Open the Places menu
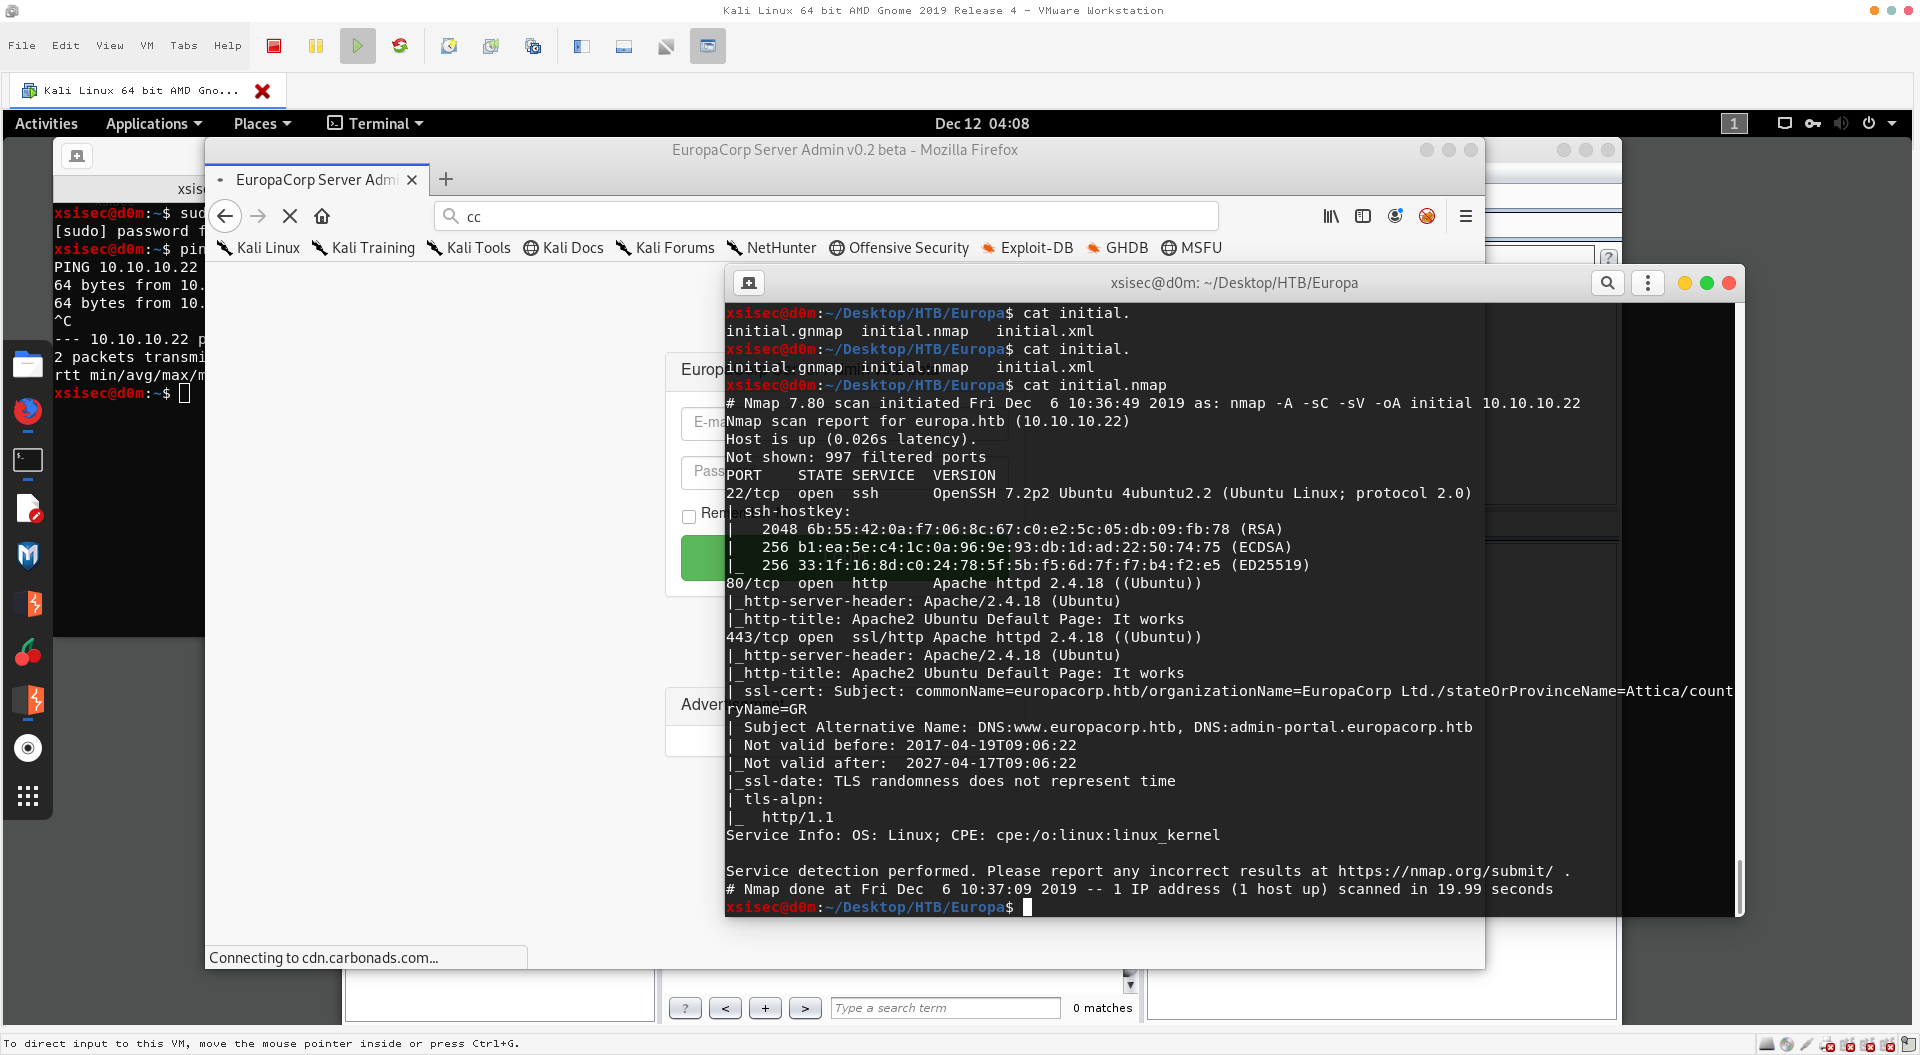Image resolution: width=1920 pixels, height=1055 pixels. (x=262, y=124)
